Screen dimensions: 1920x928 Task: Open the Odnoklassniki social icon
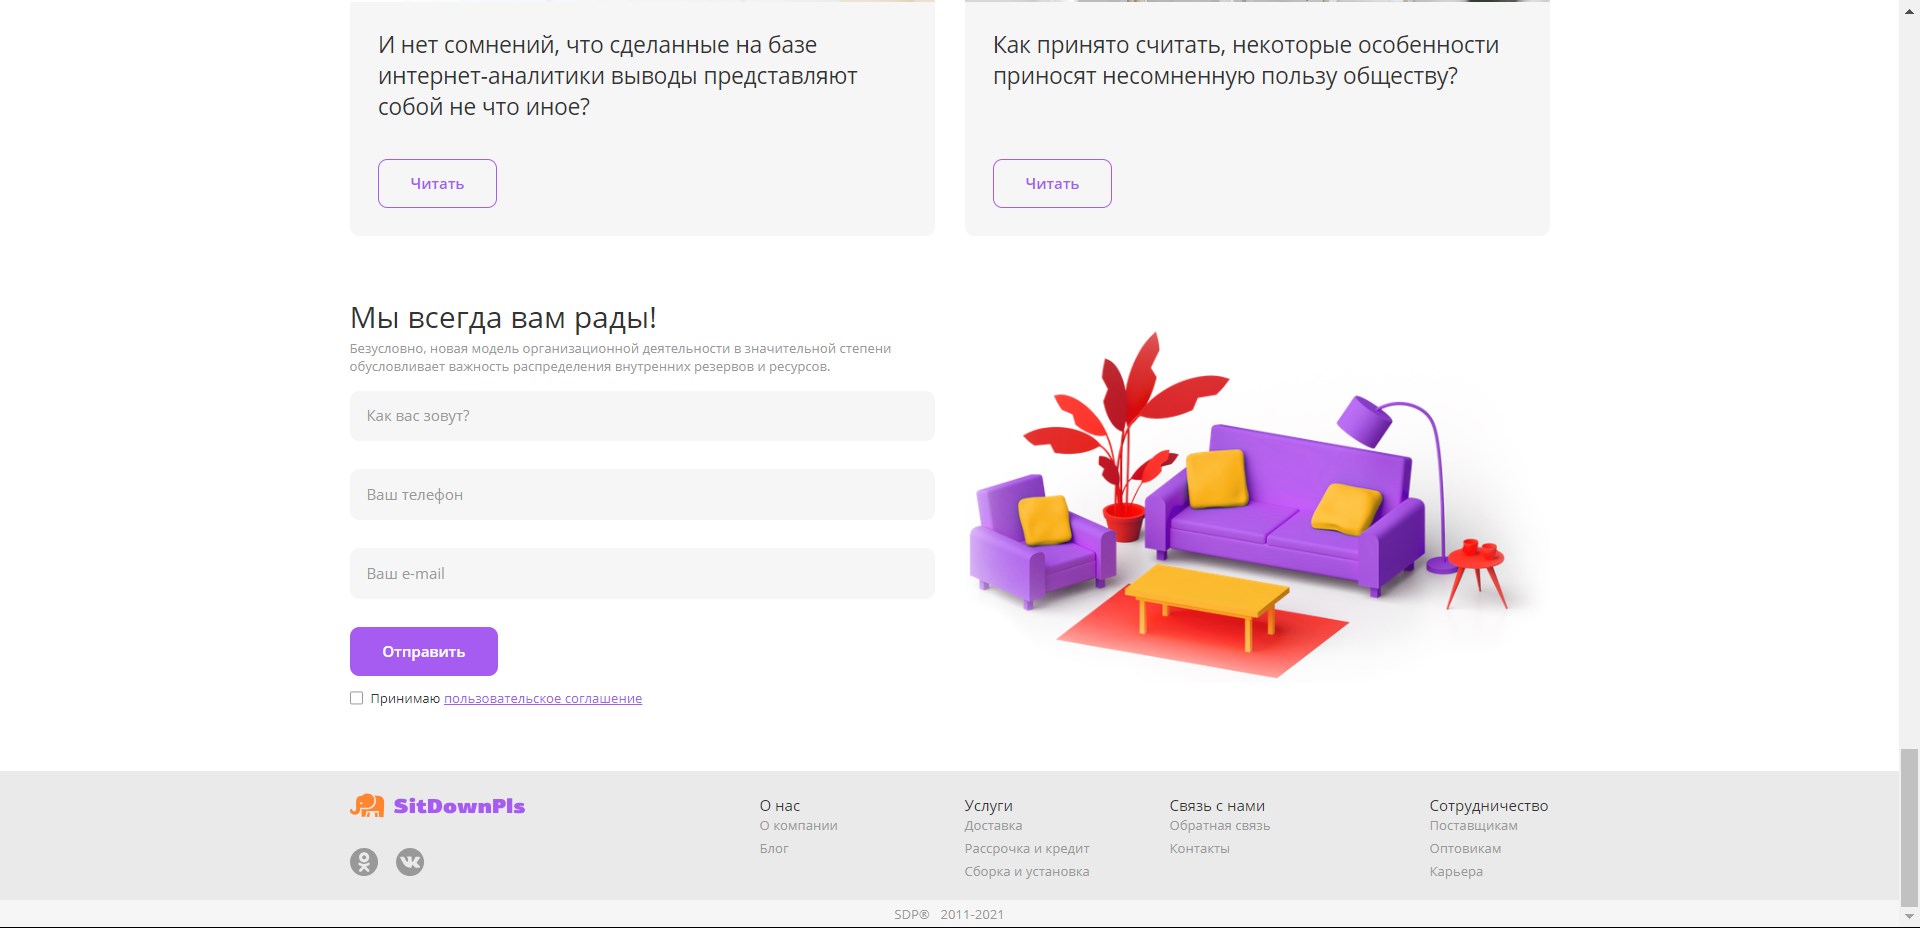(x=364, y=862)
